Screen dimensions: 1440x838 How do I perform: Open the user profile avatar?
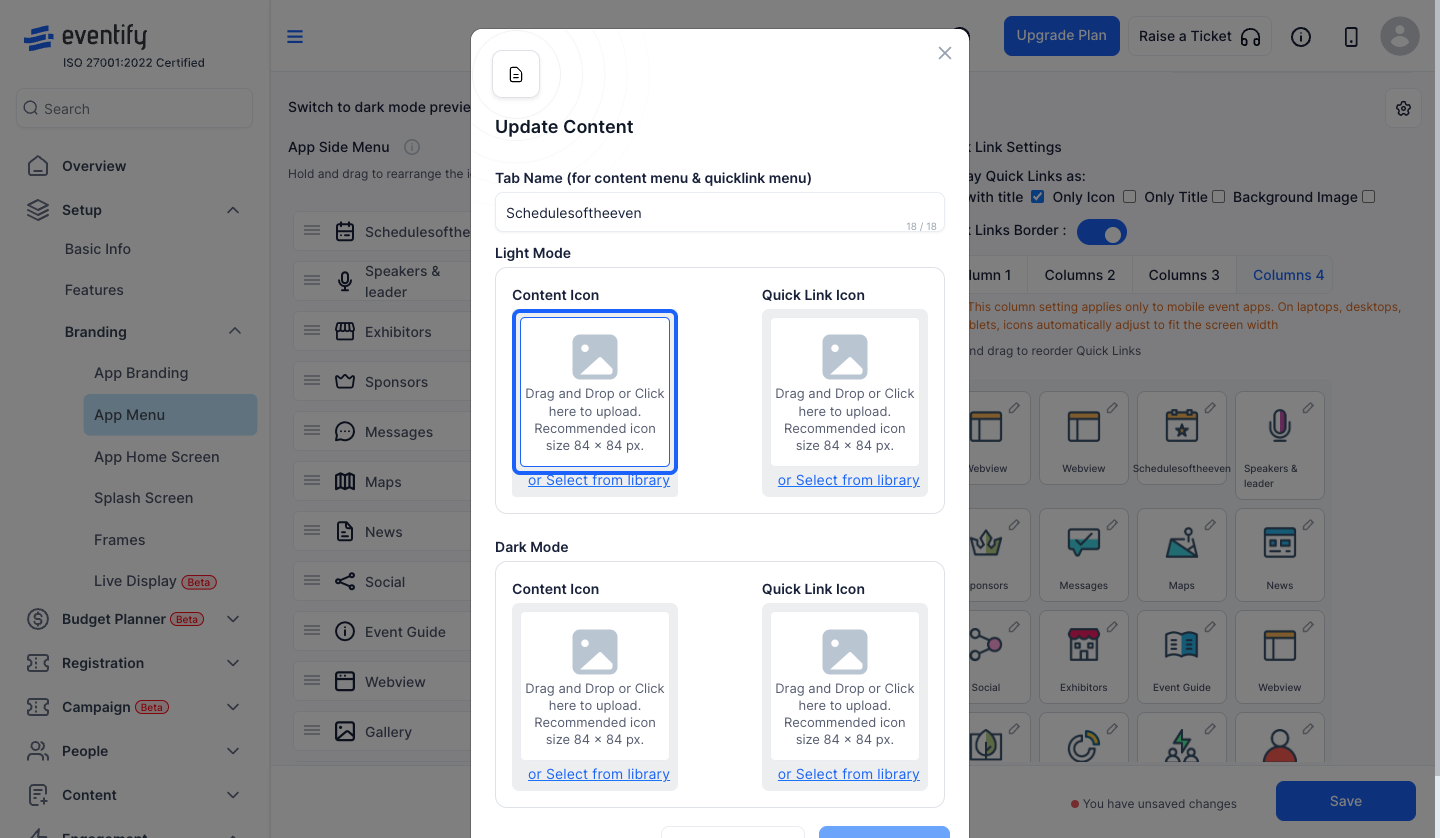(1400, 36)
